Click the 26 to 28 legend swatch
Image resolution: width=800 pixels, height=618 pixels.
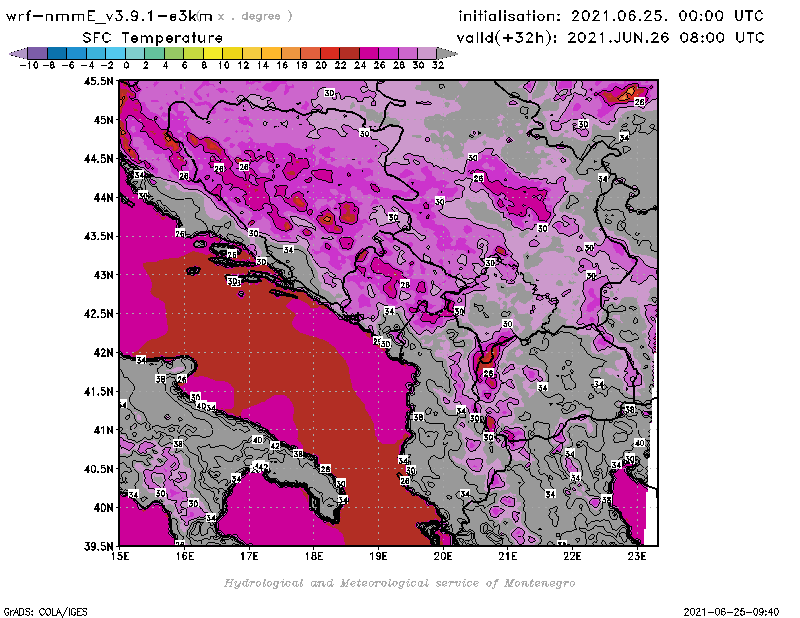(388, 53)
